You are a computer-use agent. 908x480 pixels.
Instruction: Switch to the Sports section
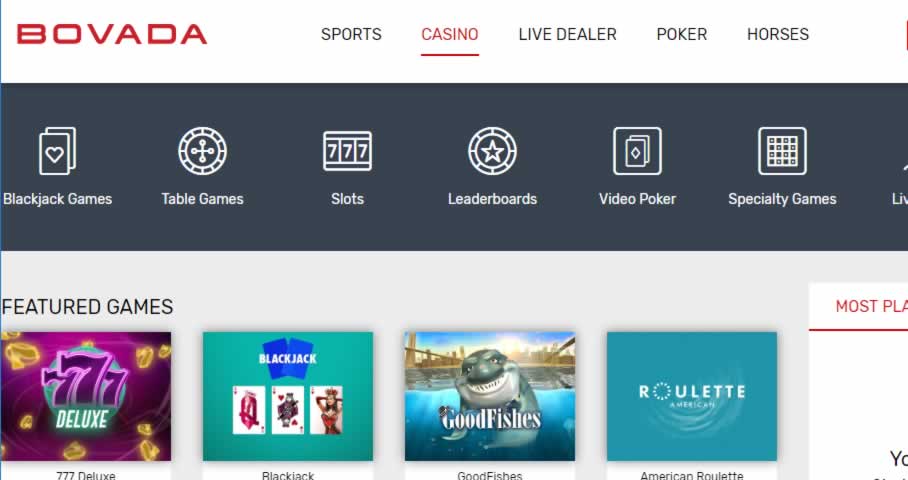click(x=352, y=34)
